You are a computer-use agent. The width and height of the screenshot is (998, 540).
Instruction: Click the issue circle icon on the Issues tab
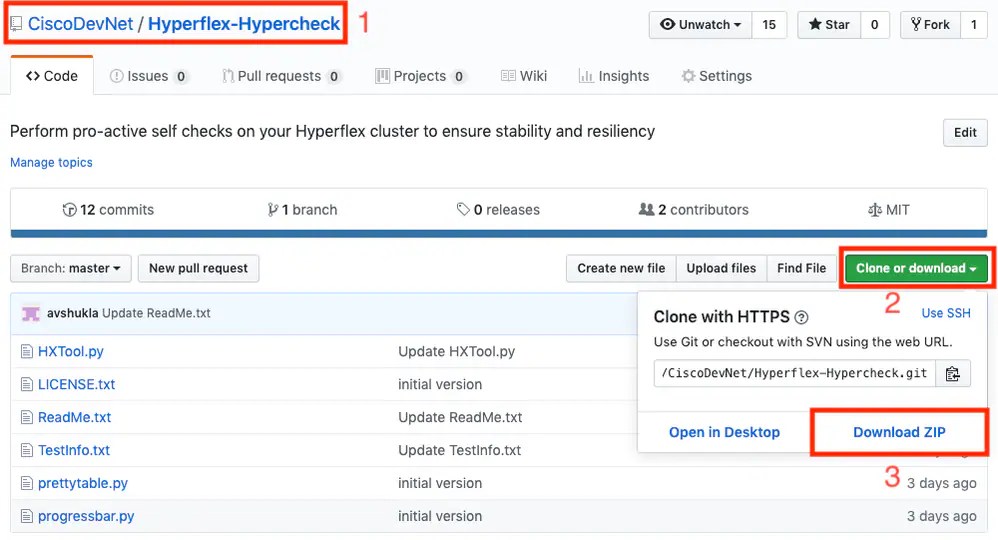coord(116,76)
